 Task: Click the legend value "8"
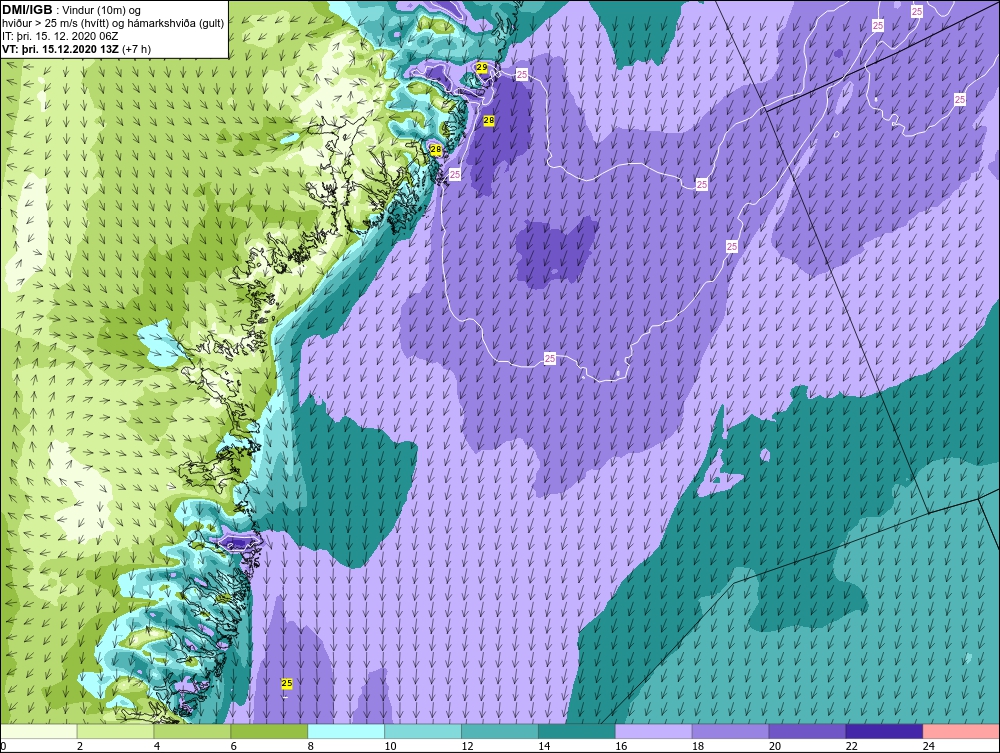(311, 746)
